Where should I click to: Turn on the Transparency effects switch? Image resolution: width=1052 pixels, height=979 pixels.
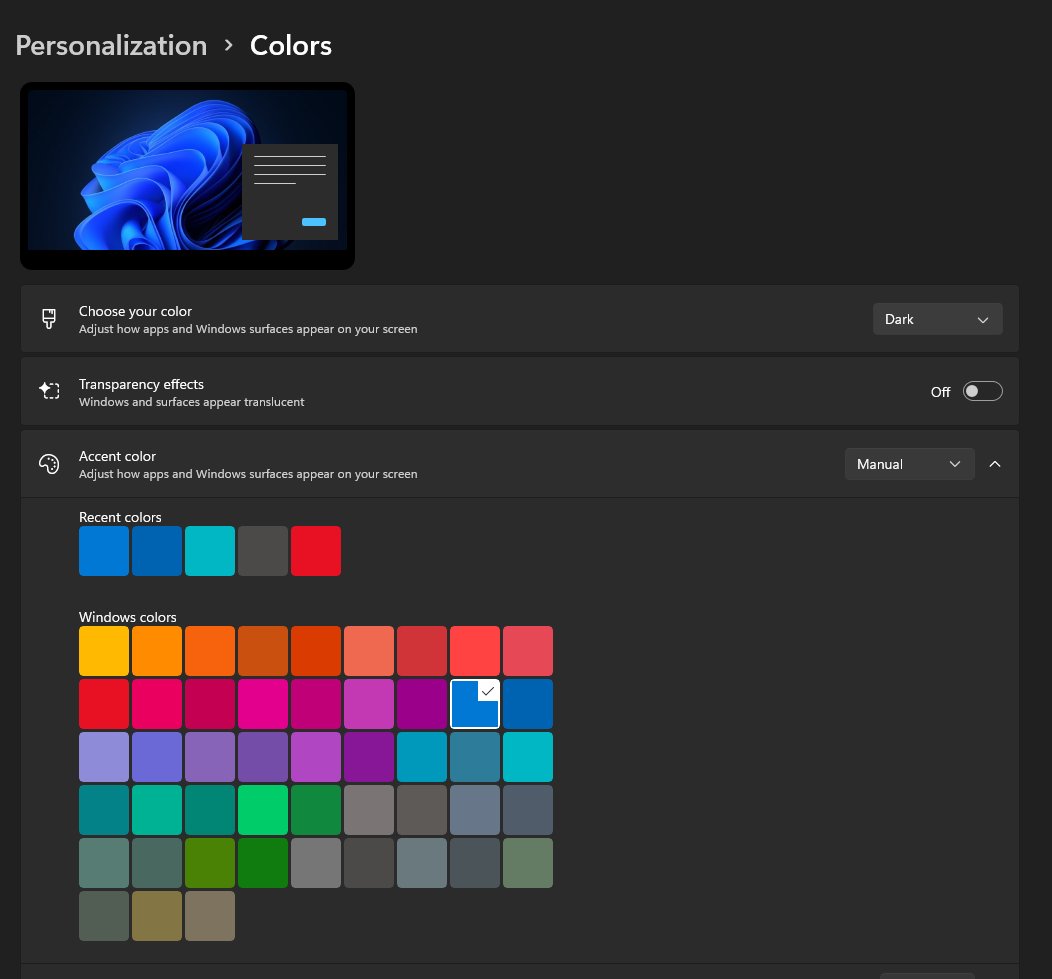(x=982, y=391)
